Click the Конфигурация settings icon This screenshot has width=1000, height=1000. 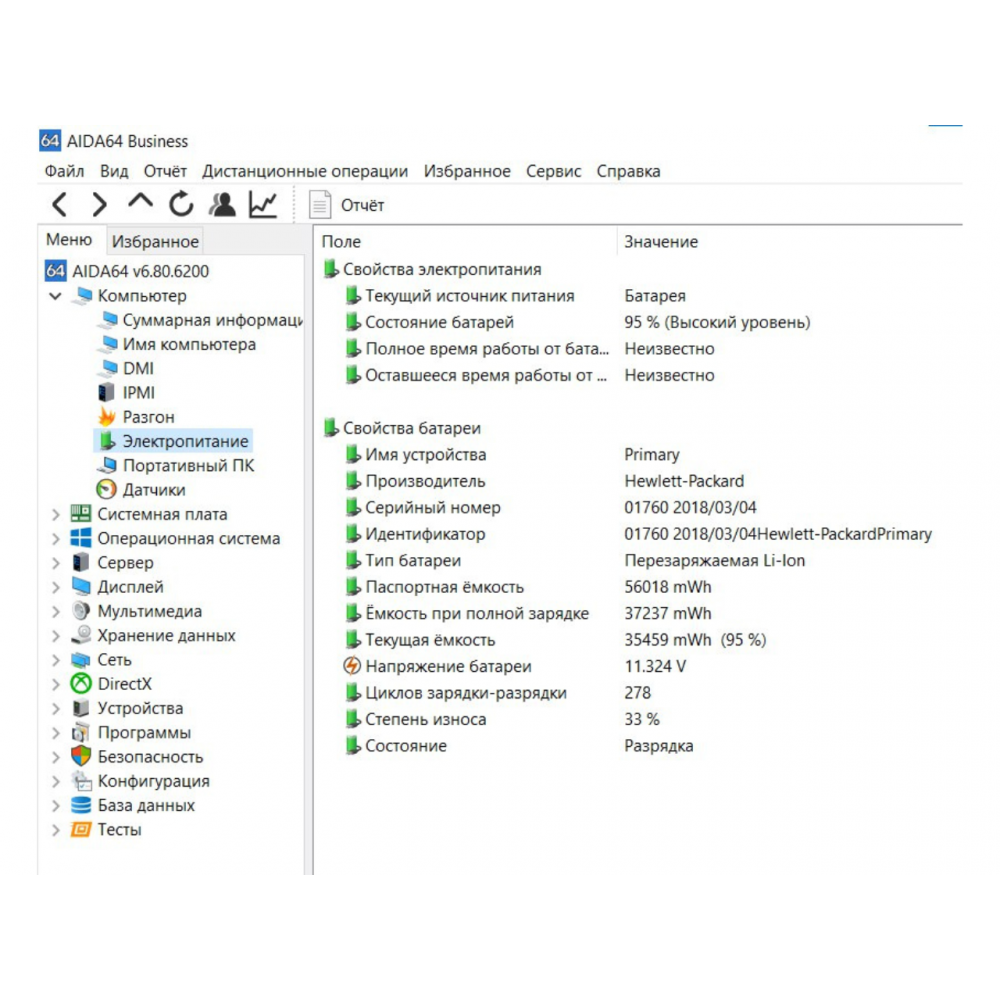pyautogui.click(x=81, y=781)
